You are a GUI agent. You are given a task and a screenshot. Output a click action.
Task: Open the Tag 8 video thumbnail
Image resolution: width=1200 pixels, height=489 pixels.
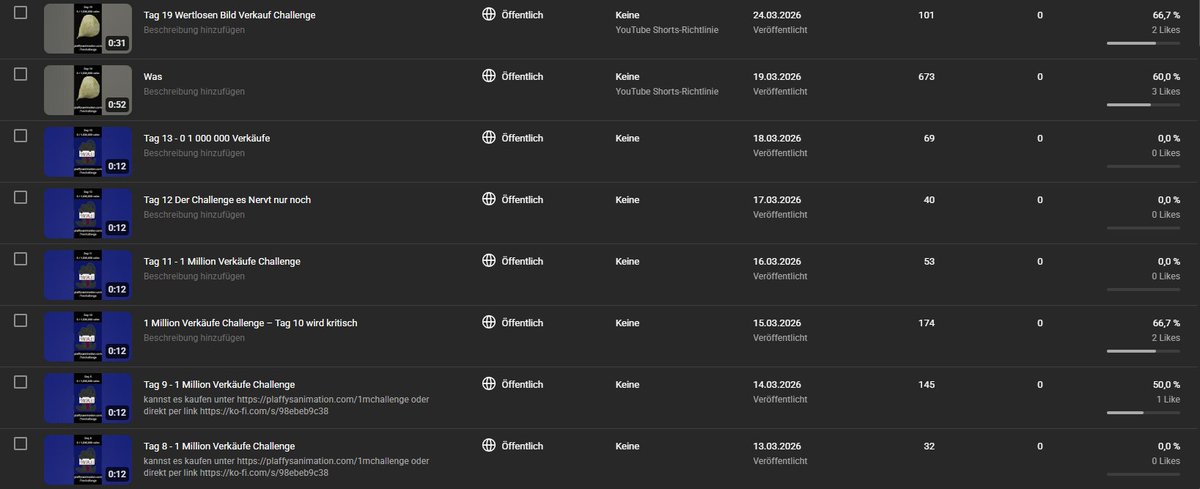pos(88,460)
